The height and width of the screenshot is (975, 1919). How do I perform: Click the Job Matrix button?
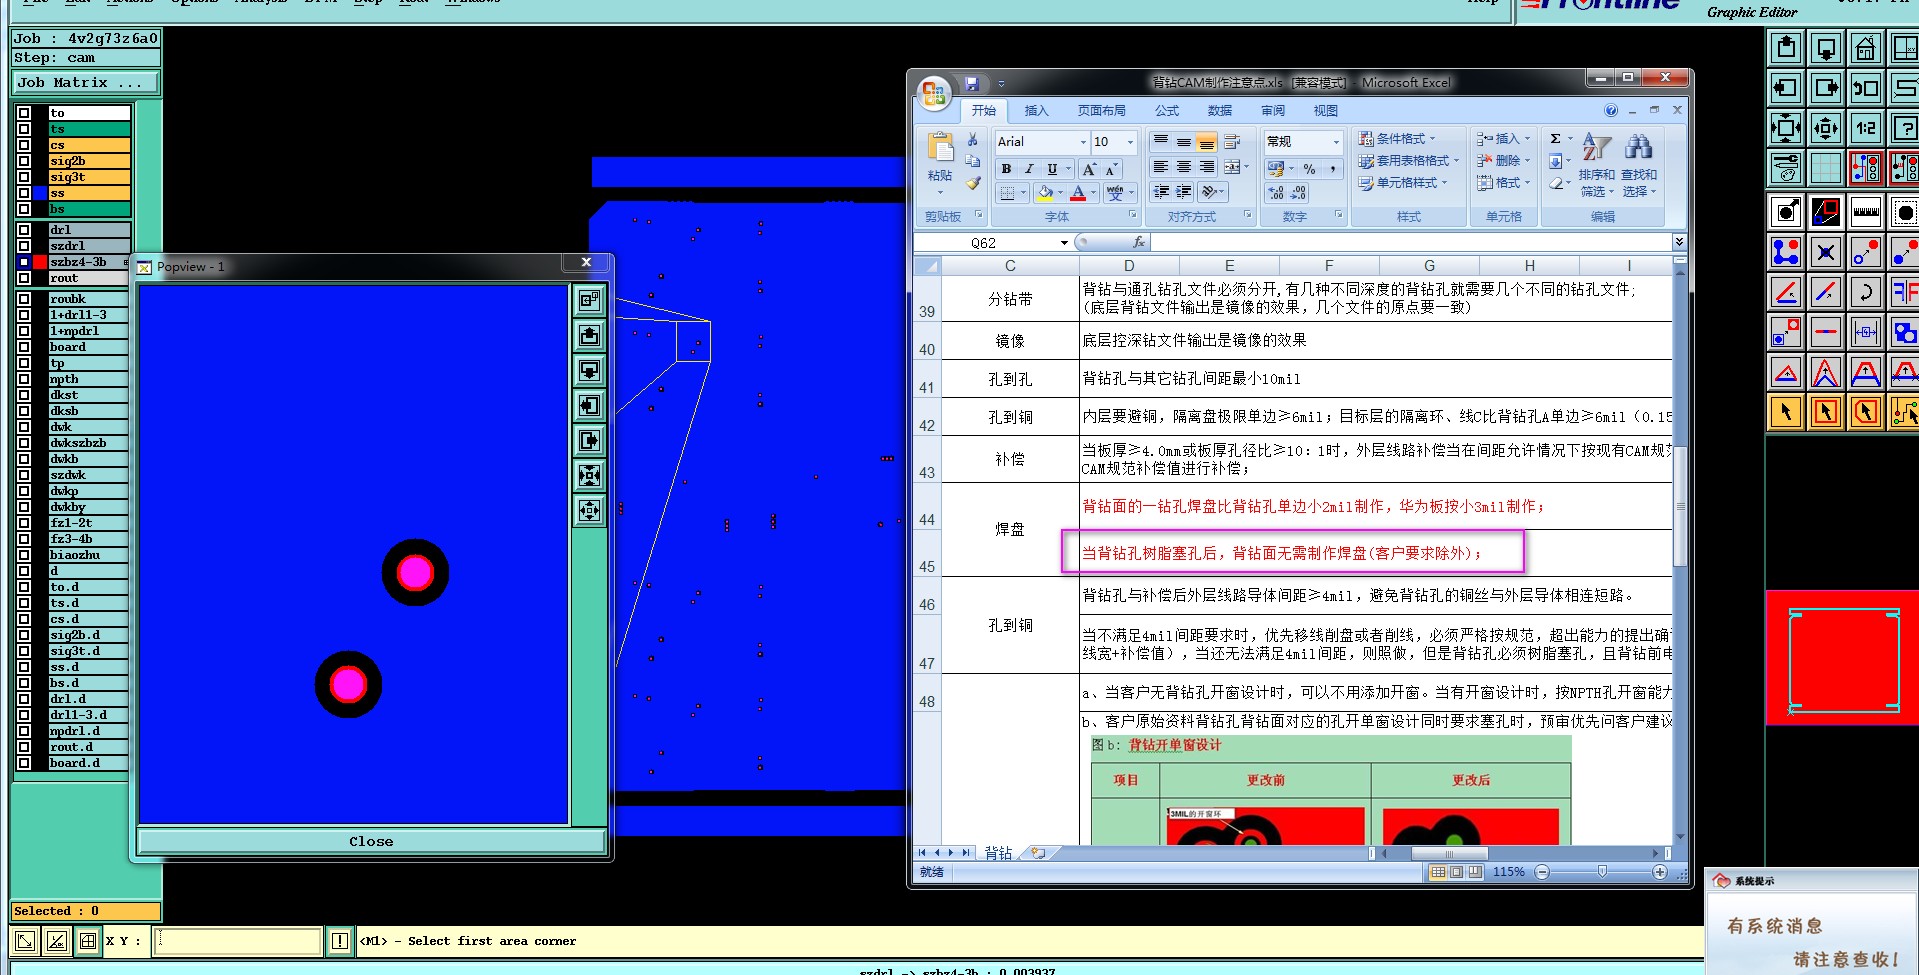pos(86,83)
